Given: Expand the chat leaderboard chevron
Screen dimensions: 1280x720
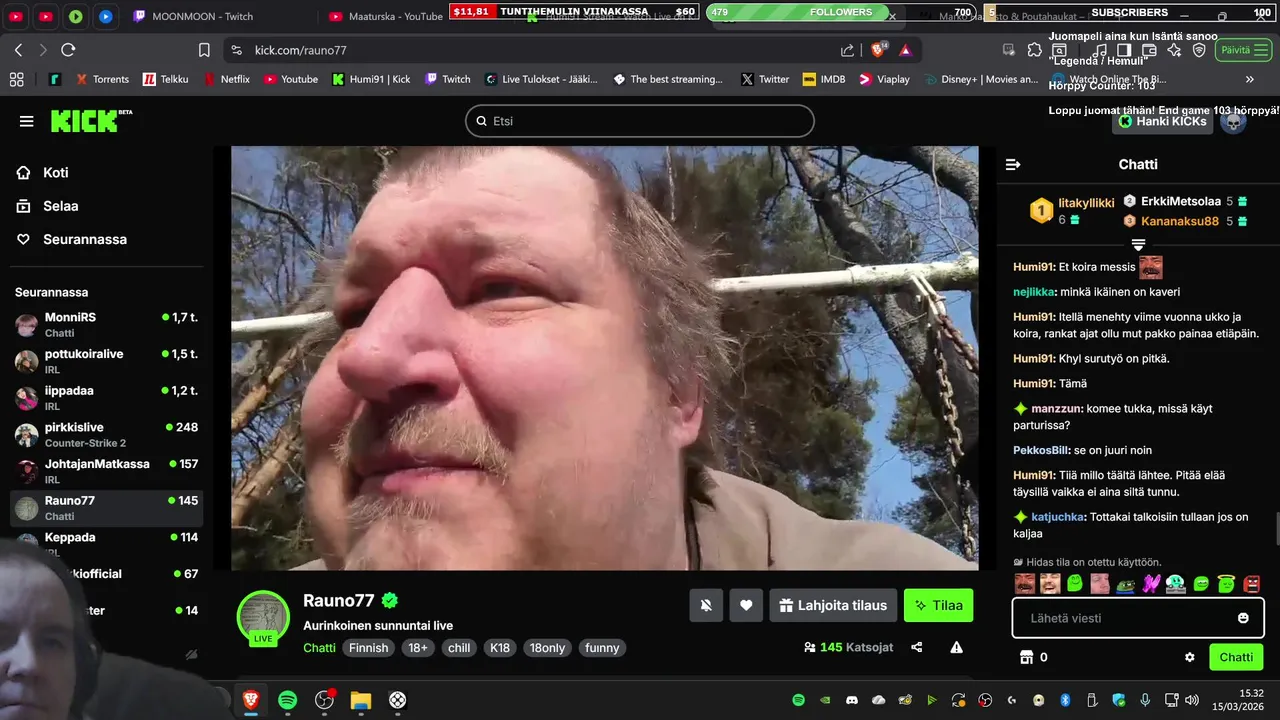Looking at the screenshot, I should [x=1138, y=245].
